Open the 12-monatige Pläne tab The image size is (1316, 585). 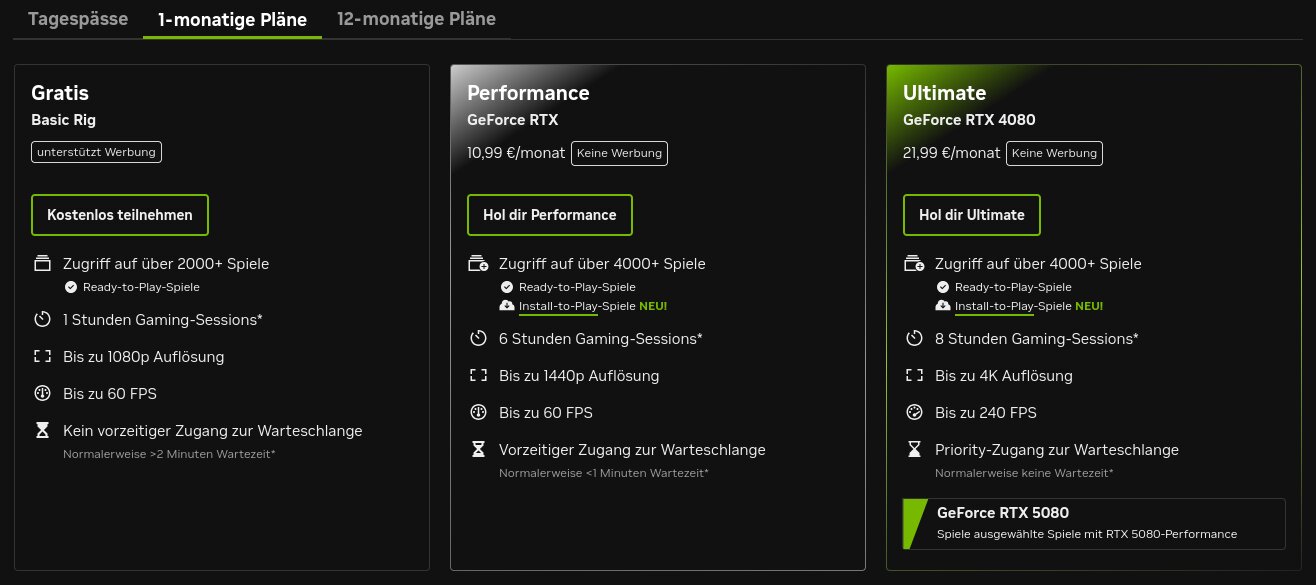[x=415, y=18]
